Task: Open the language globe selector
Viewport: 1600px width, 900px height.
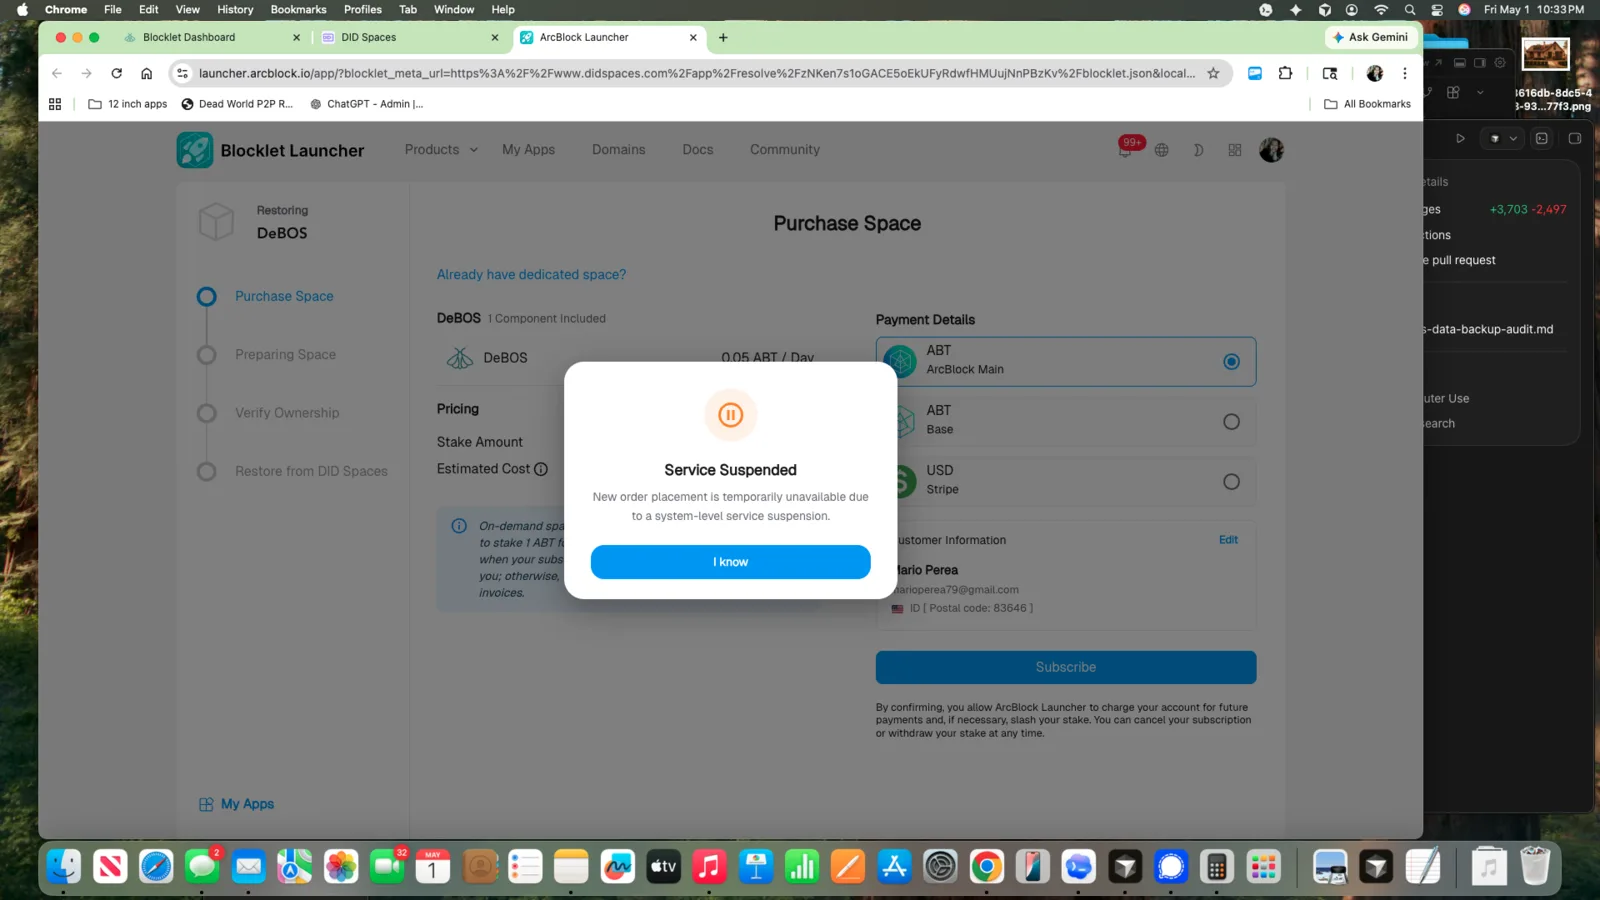Action: [x=1161, y=150]
